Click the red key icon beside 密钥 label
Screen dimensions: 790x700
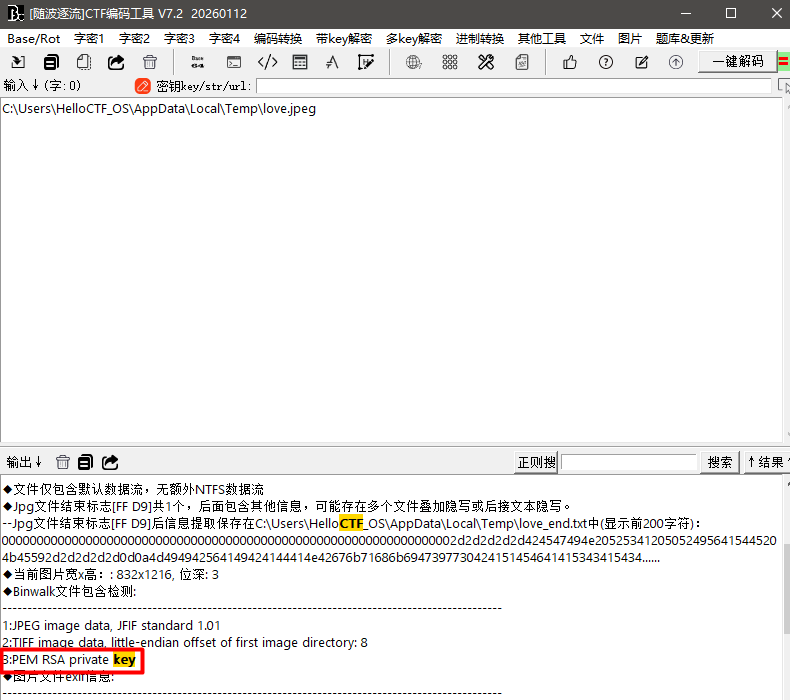click(143, 86)
